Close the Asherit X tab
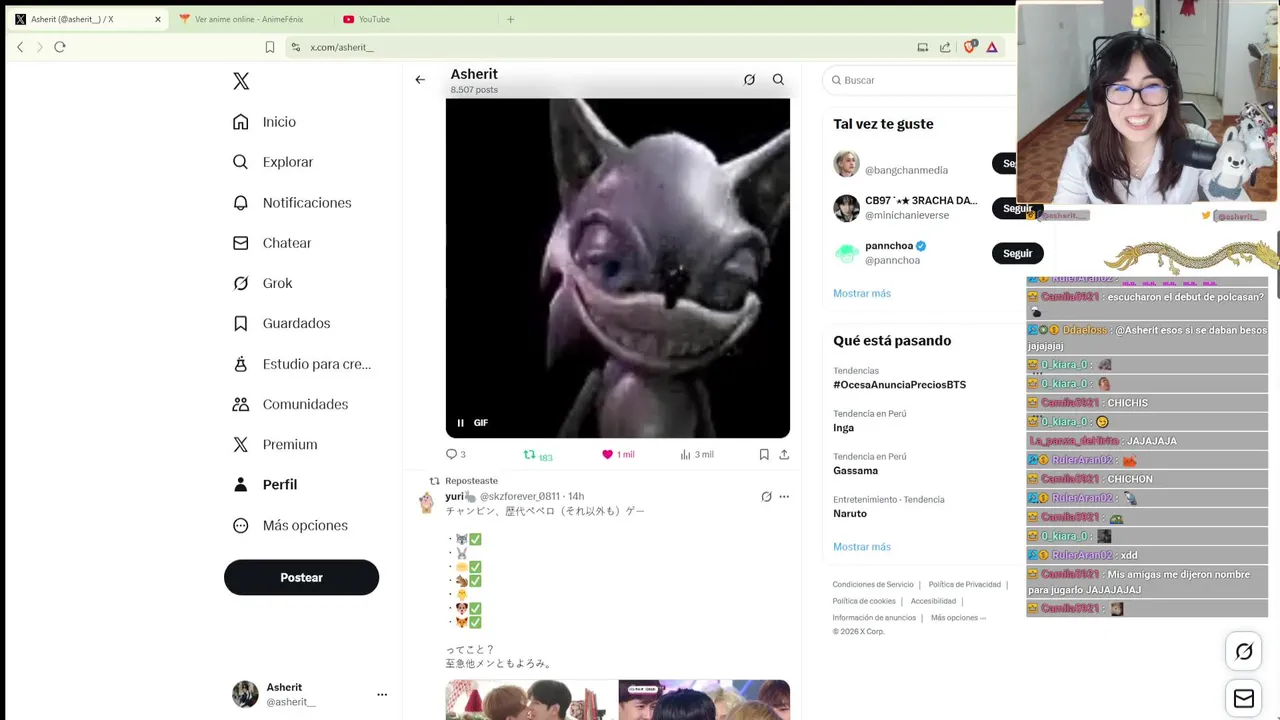1280x720 pixels. [x=157, y=19]
